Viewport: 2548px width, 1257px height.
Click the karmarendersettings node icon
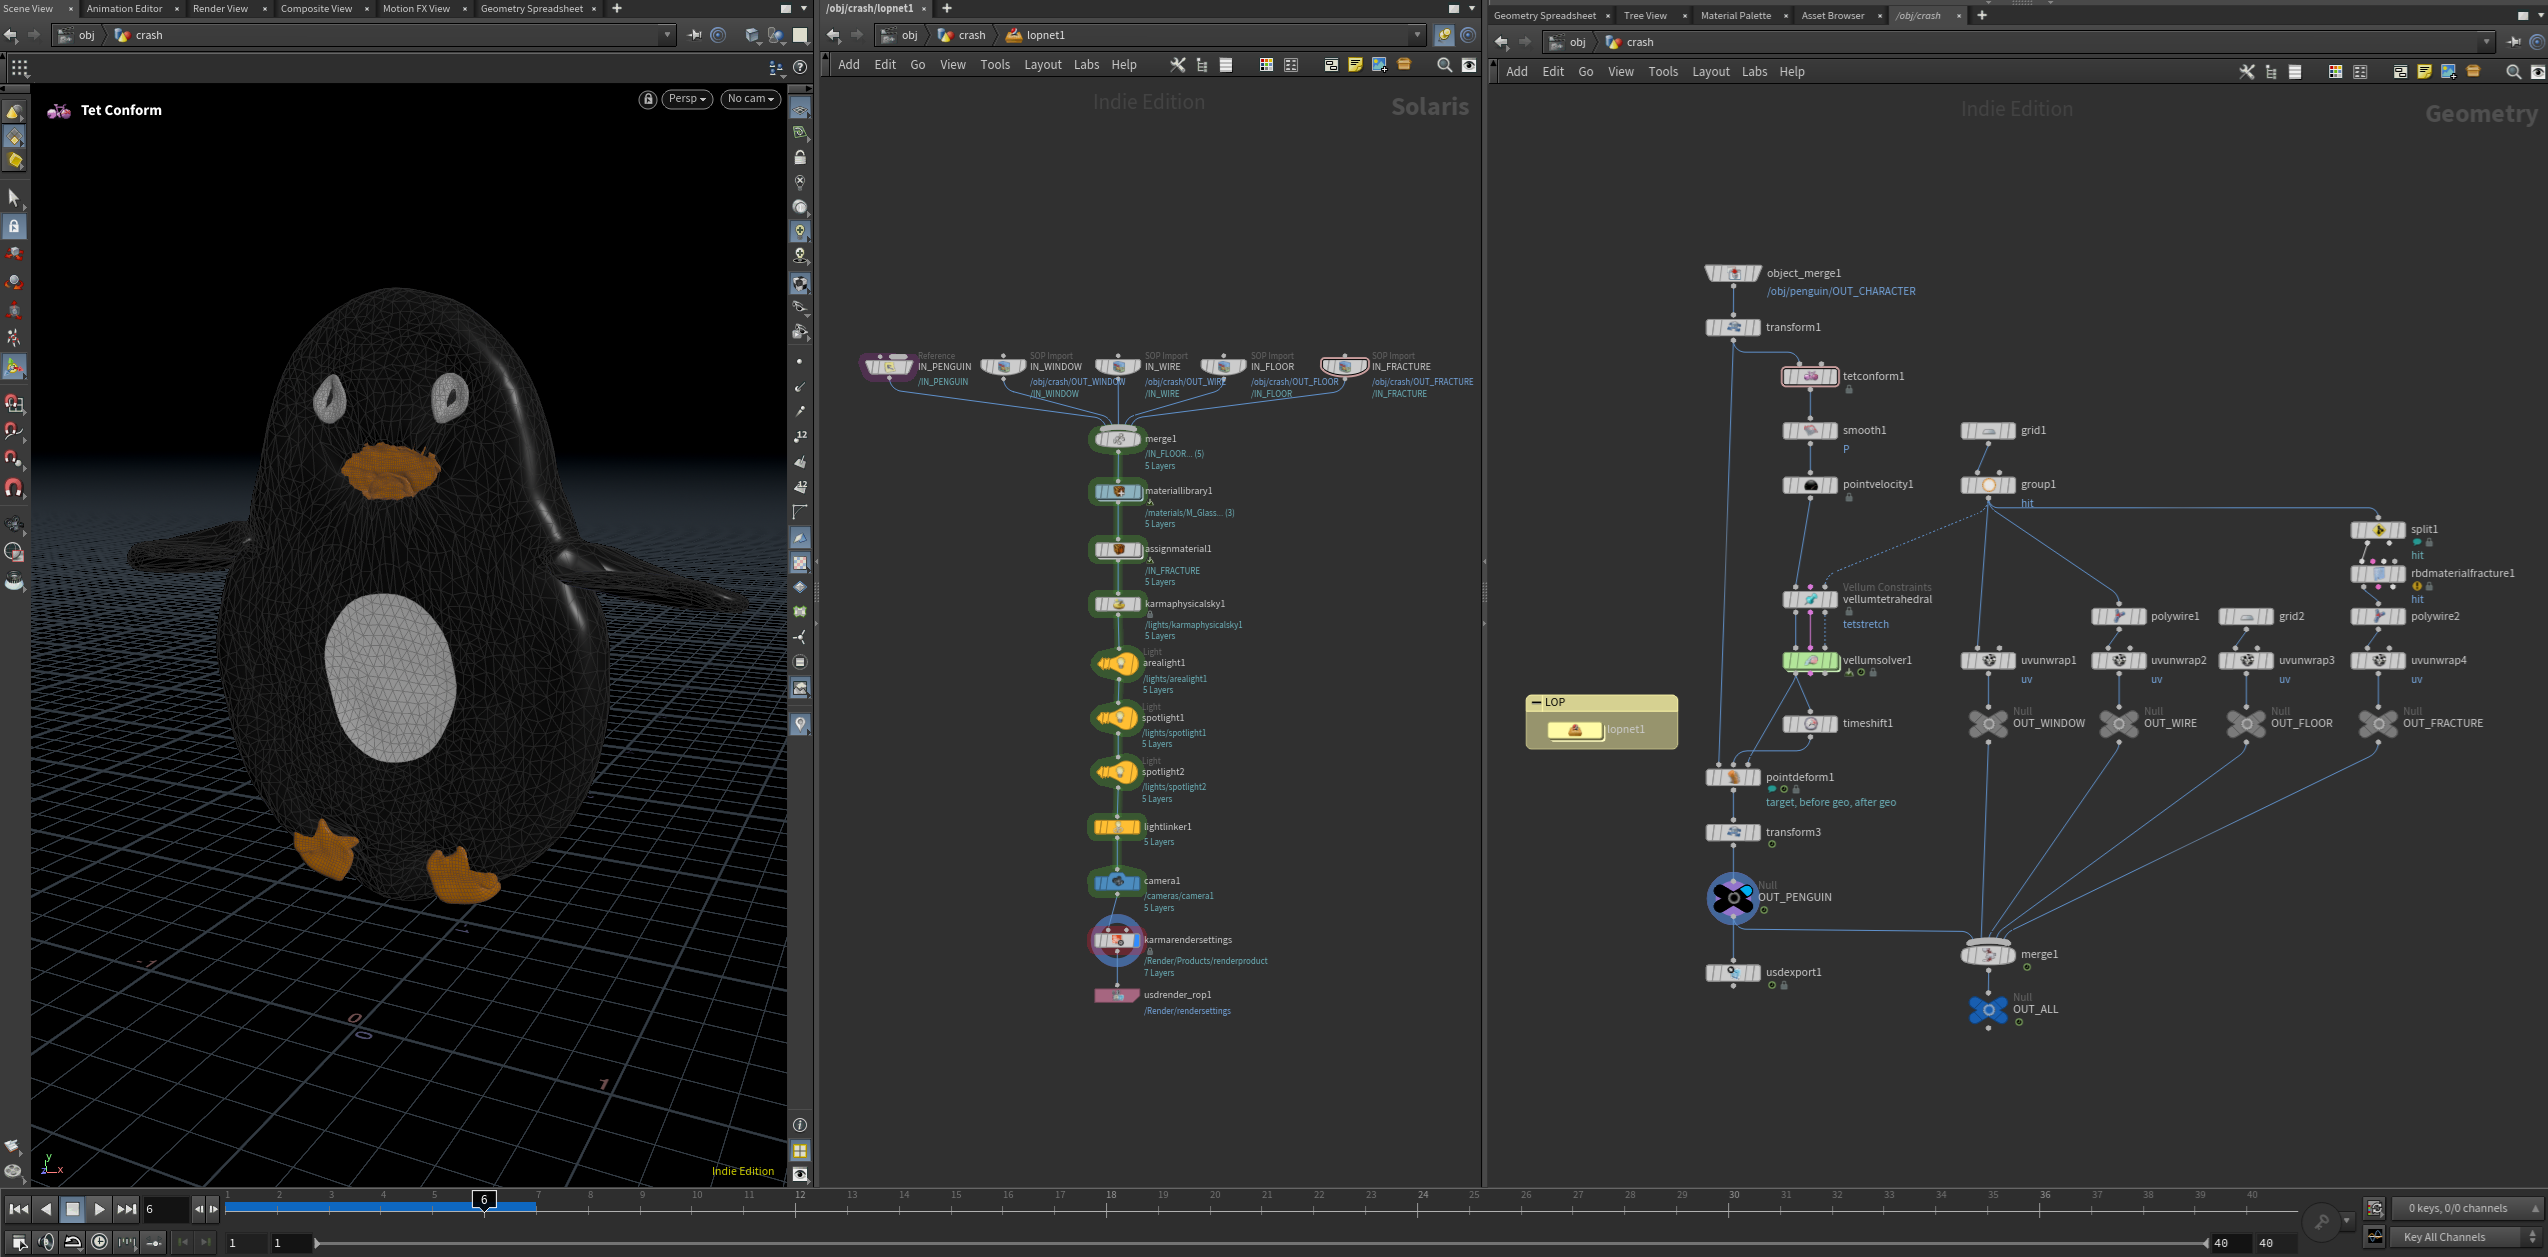[1117, 940]
